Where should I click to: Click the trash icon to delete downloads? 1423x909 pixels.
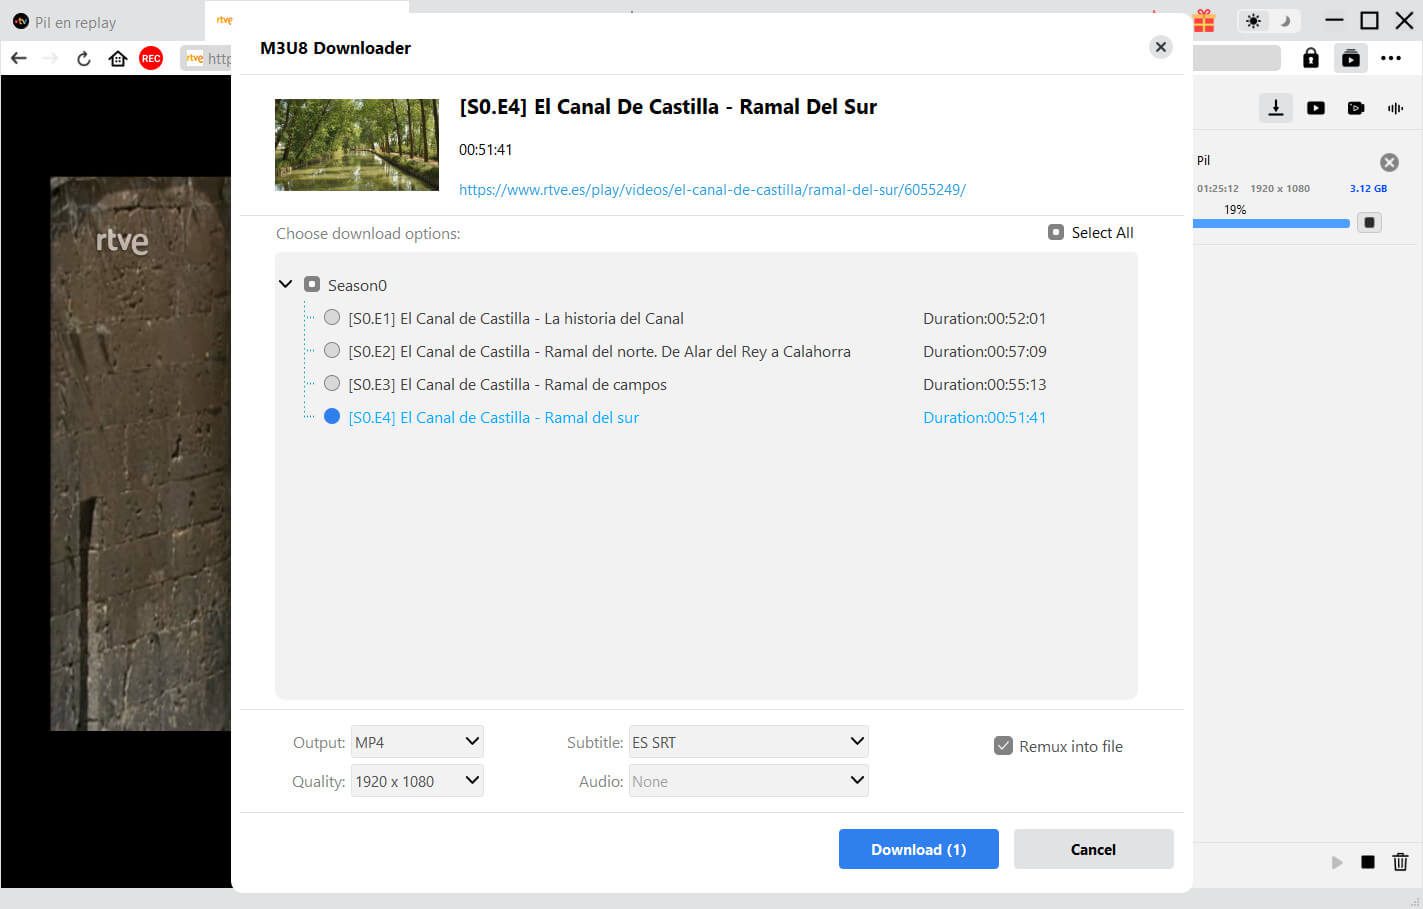(1400, 862)
